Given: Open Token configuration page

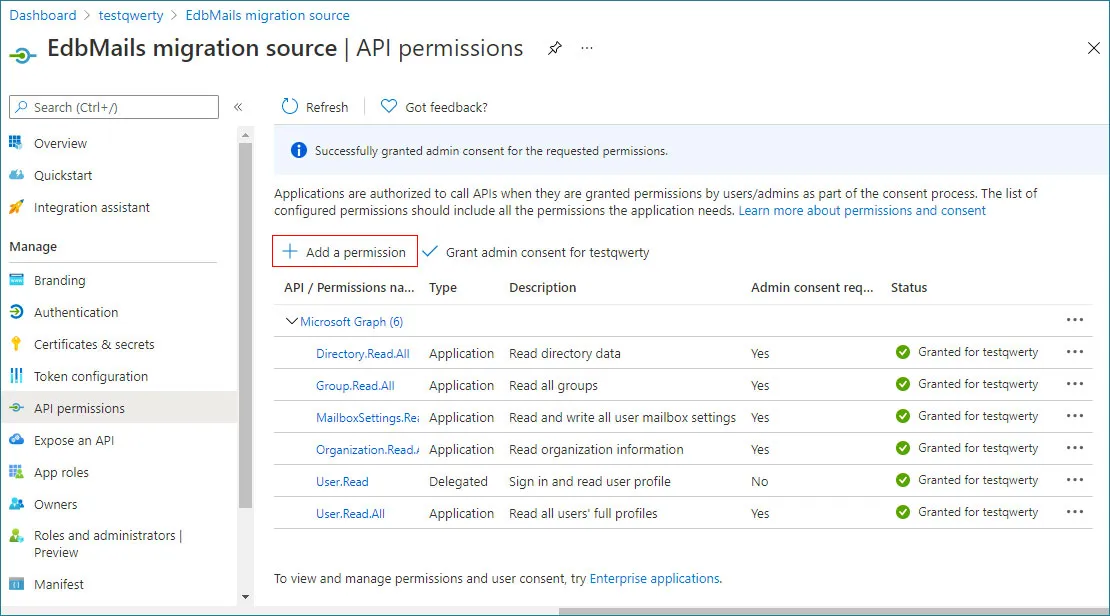Looking at the screenshot, I should (x=91, y=376).
